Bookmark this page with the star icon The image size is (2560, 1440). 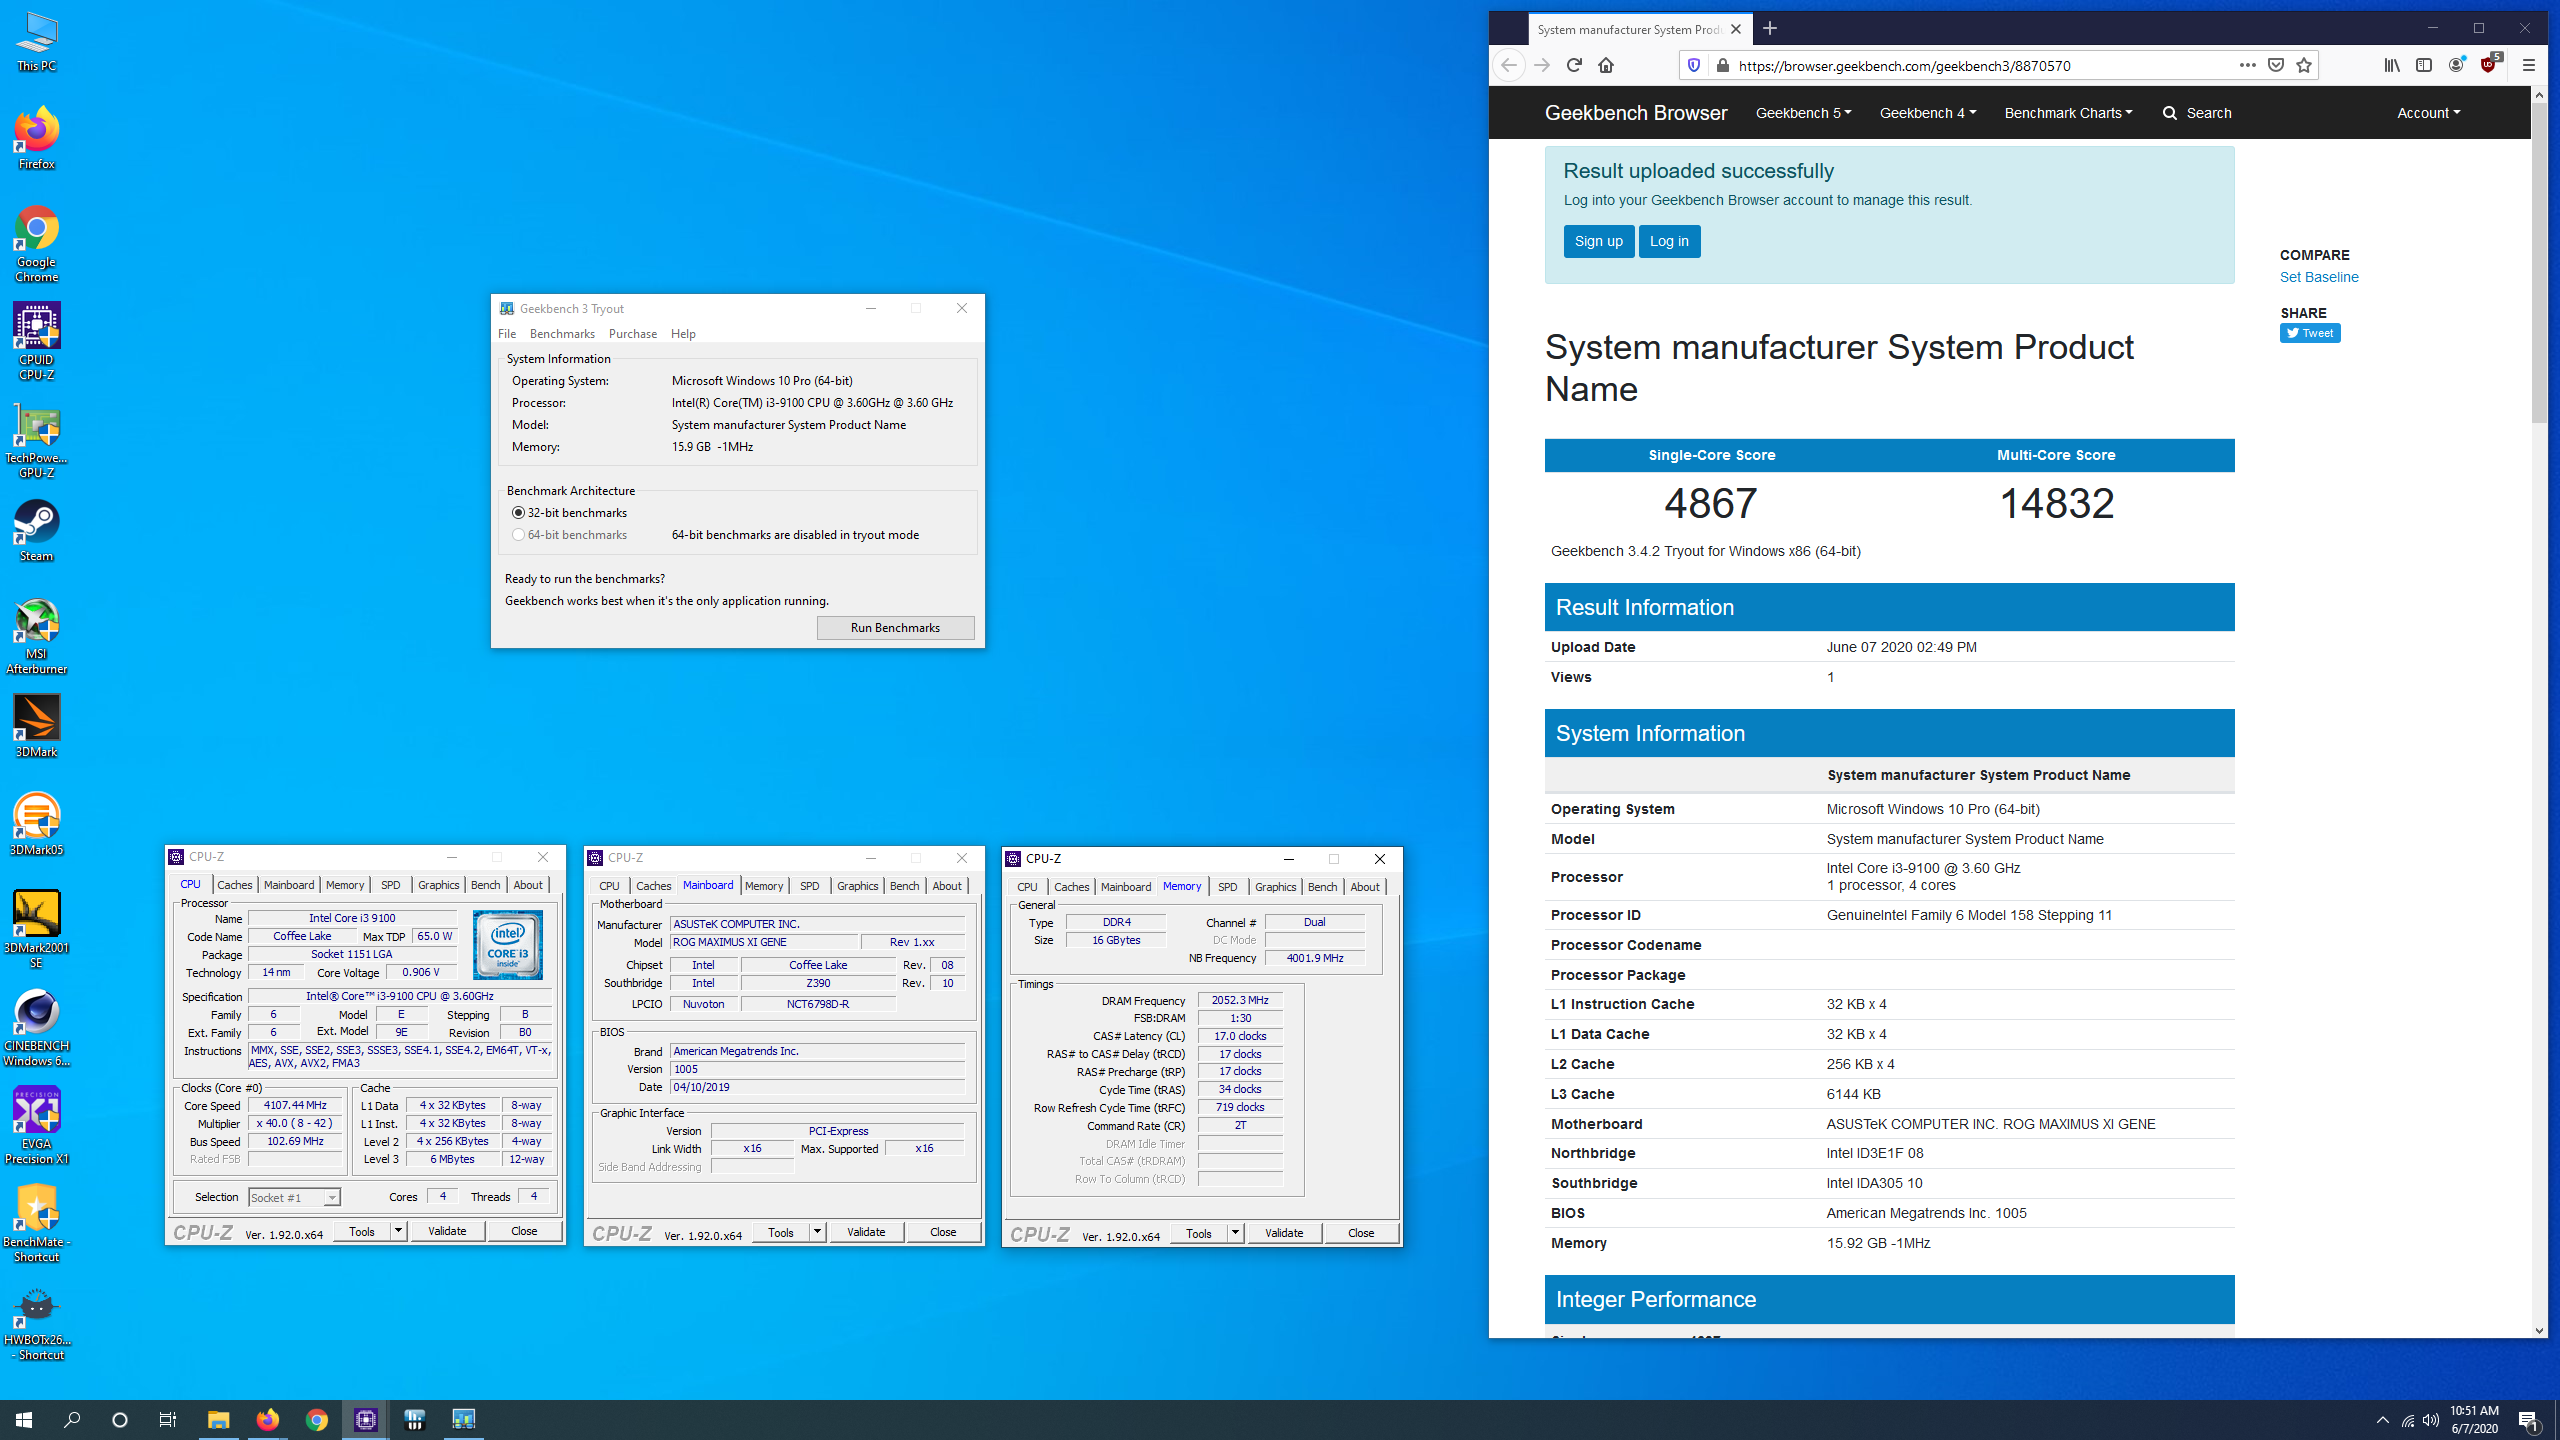pyautogui.click(x=2304, y=65)
